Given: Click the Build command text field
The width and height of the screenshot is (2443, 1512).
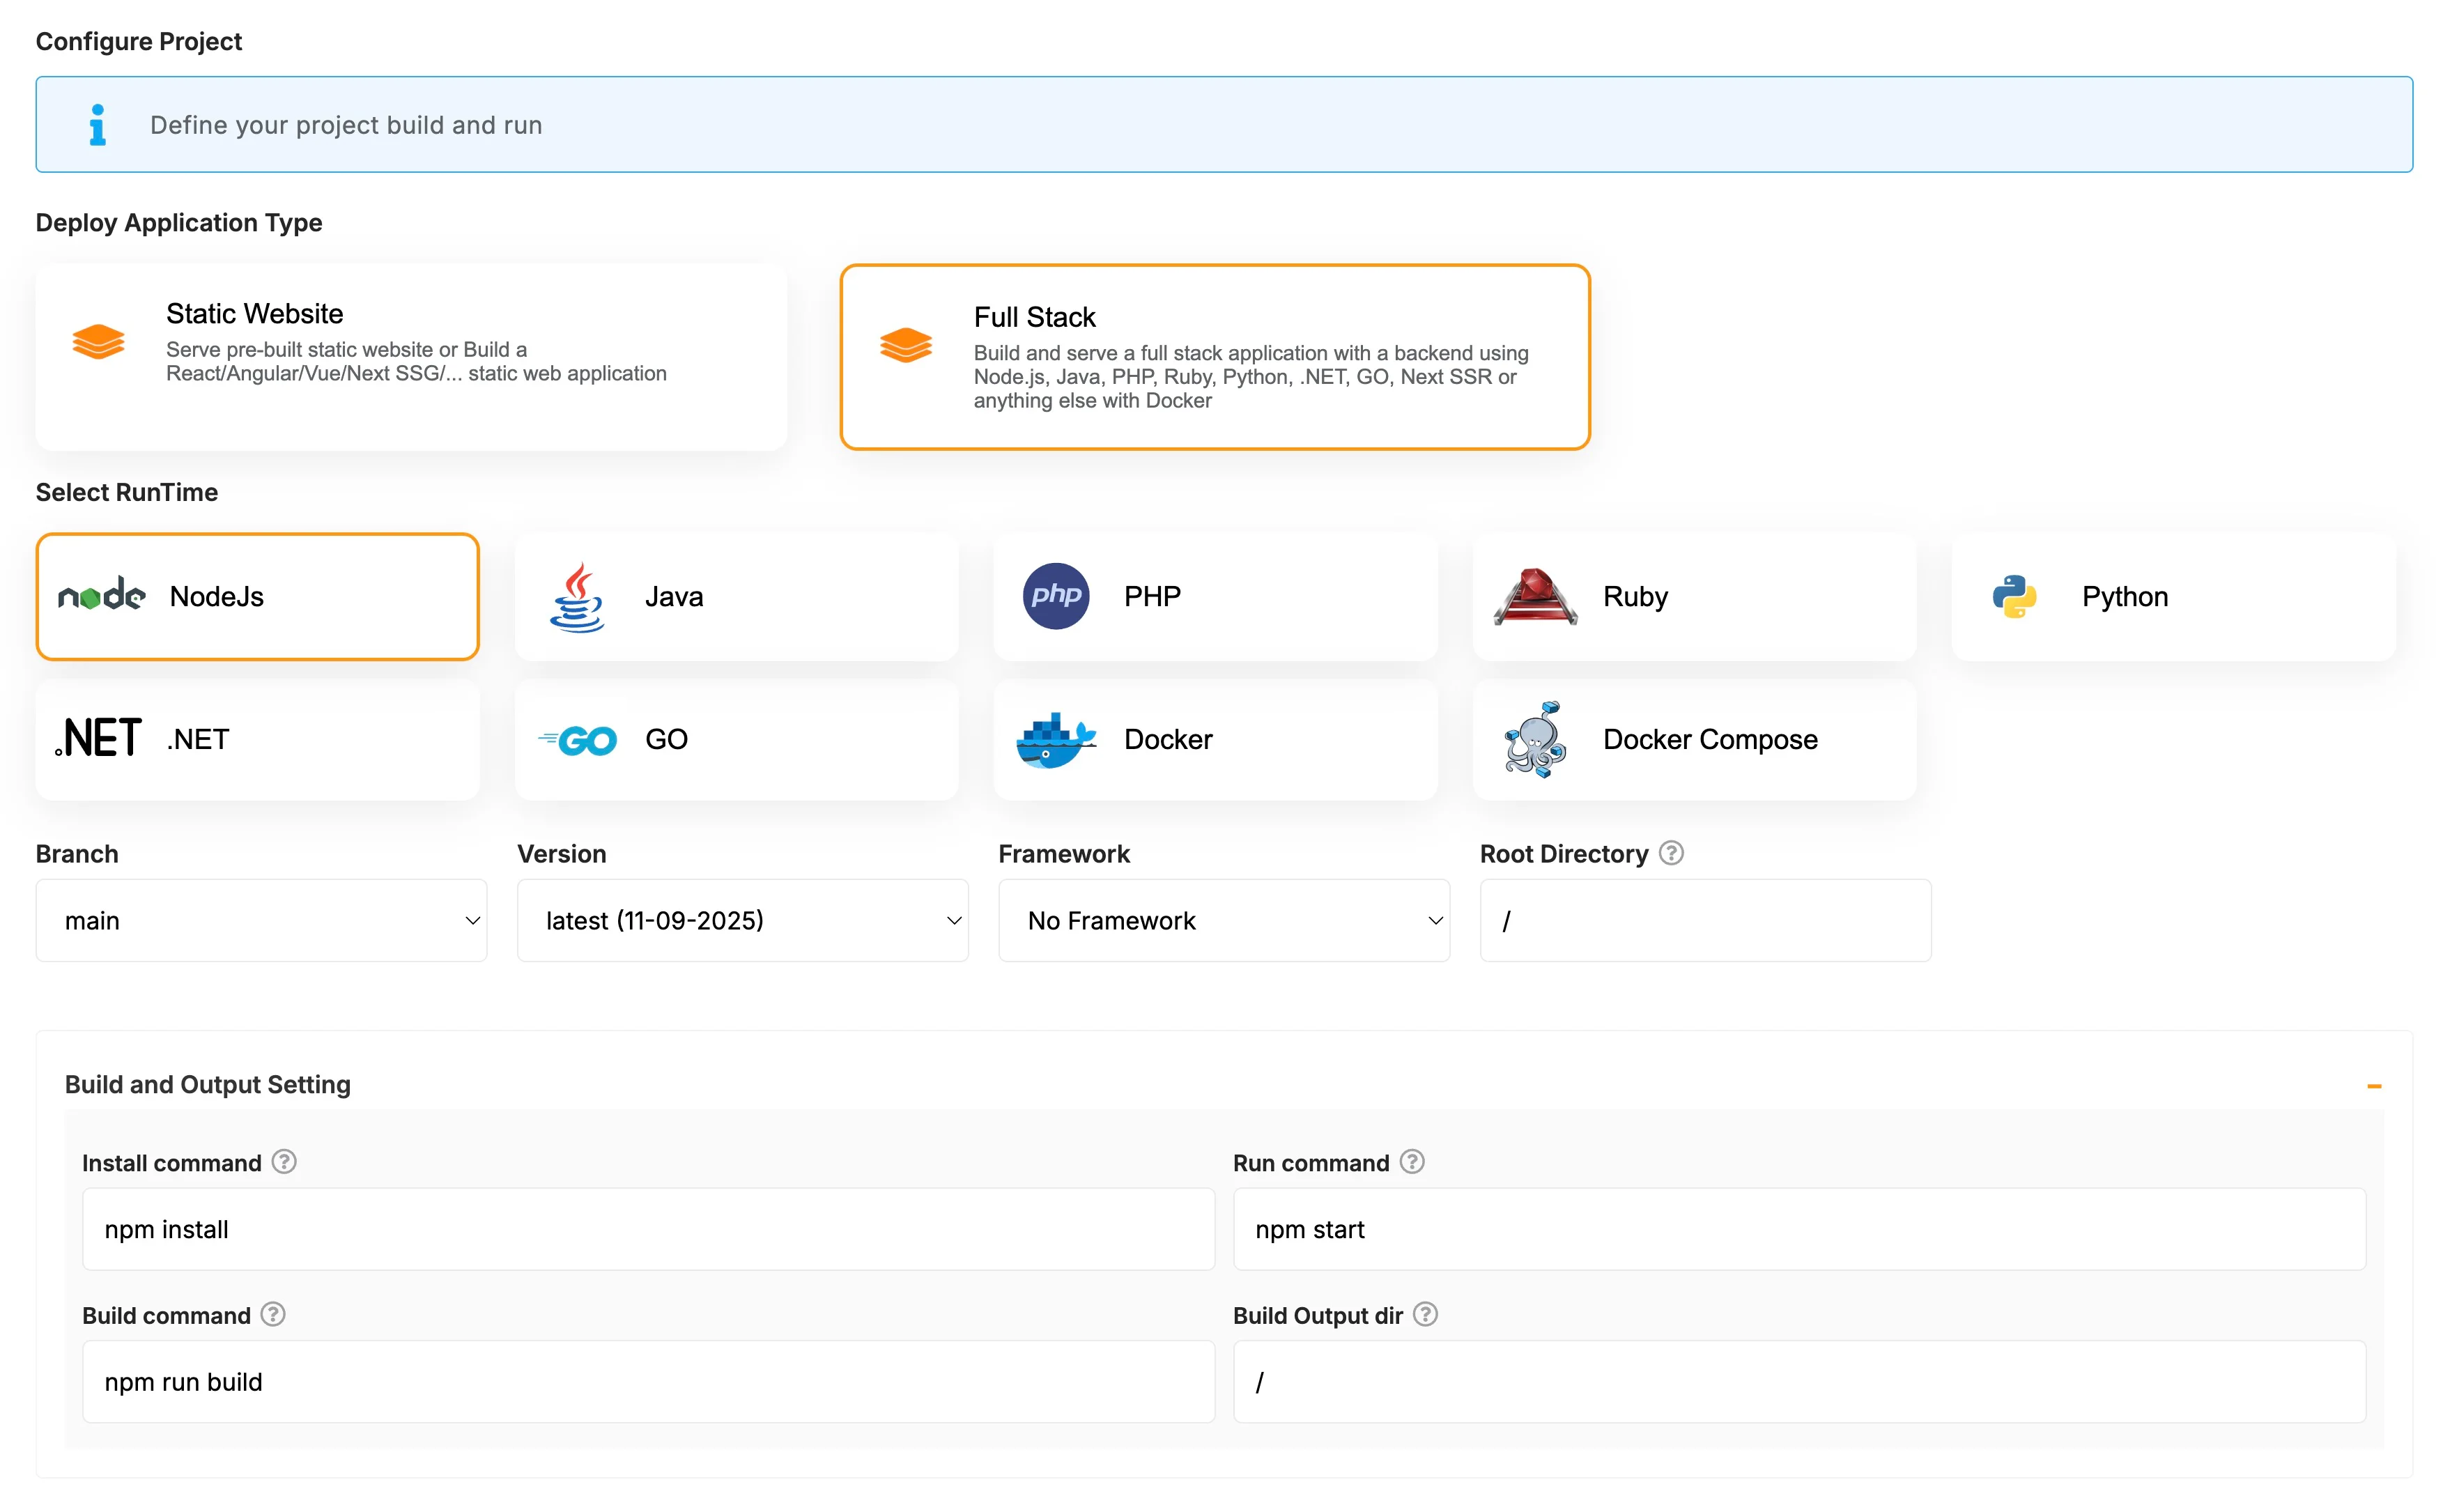Looking at the screenshot, I should click(648, 1381).
